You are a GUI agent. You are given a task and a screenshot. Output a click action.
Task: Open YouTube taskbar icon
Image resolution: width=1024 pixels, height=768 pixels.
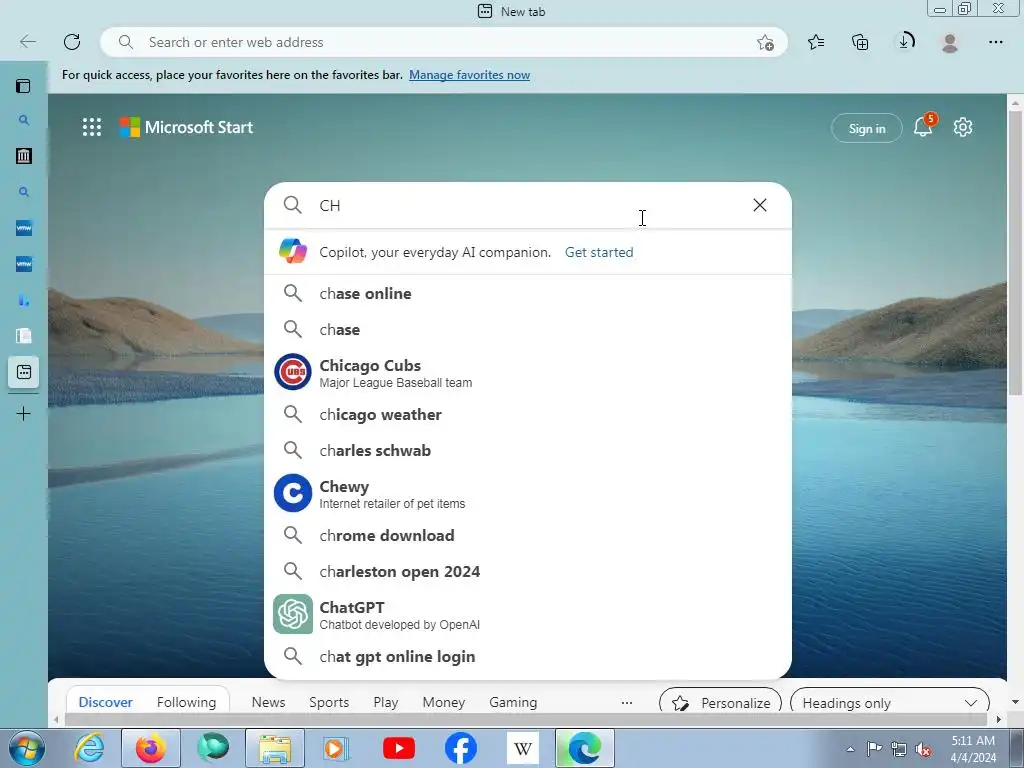click(x=399, y=748)
